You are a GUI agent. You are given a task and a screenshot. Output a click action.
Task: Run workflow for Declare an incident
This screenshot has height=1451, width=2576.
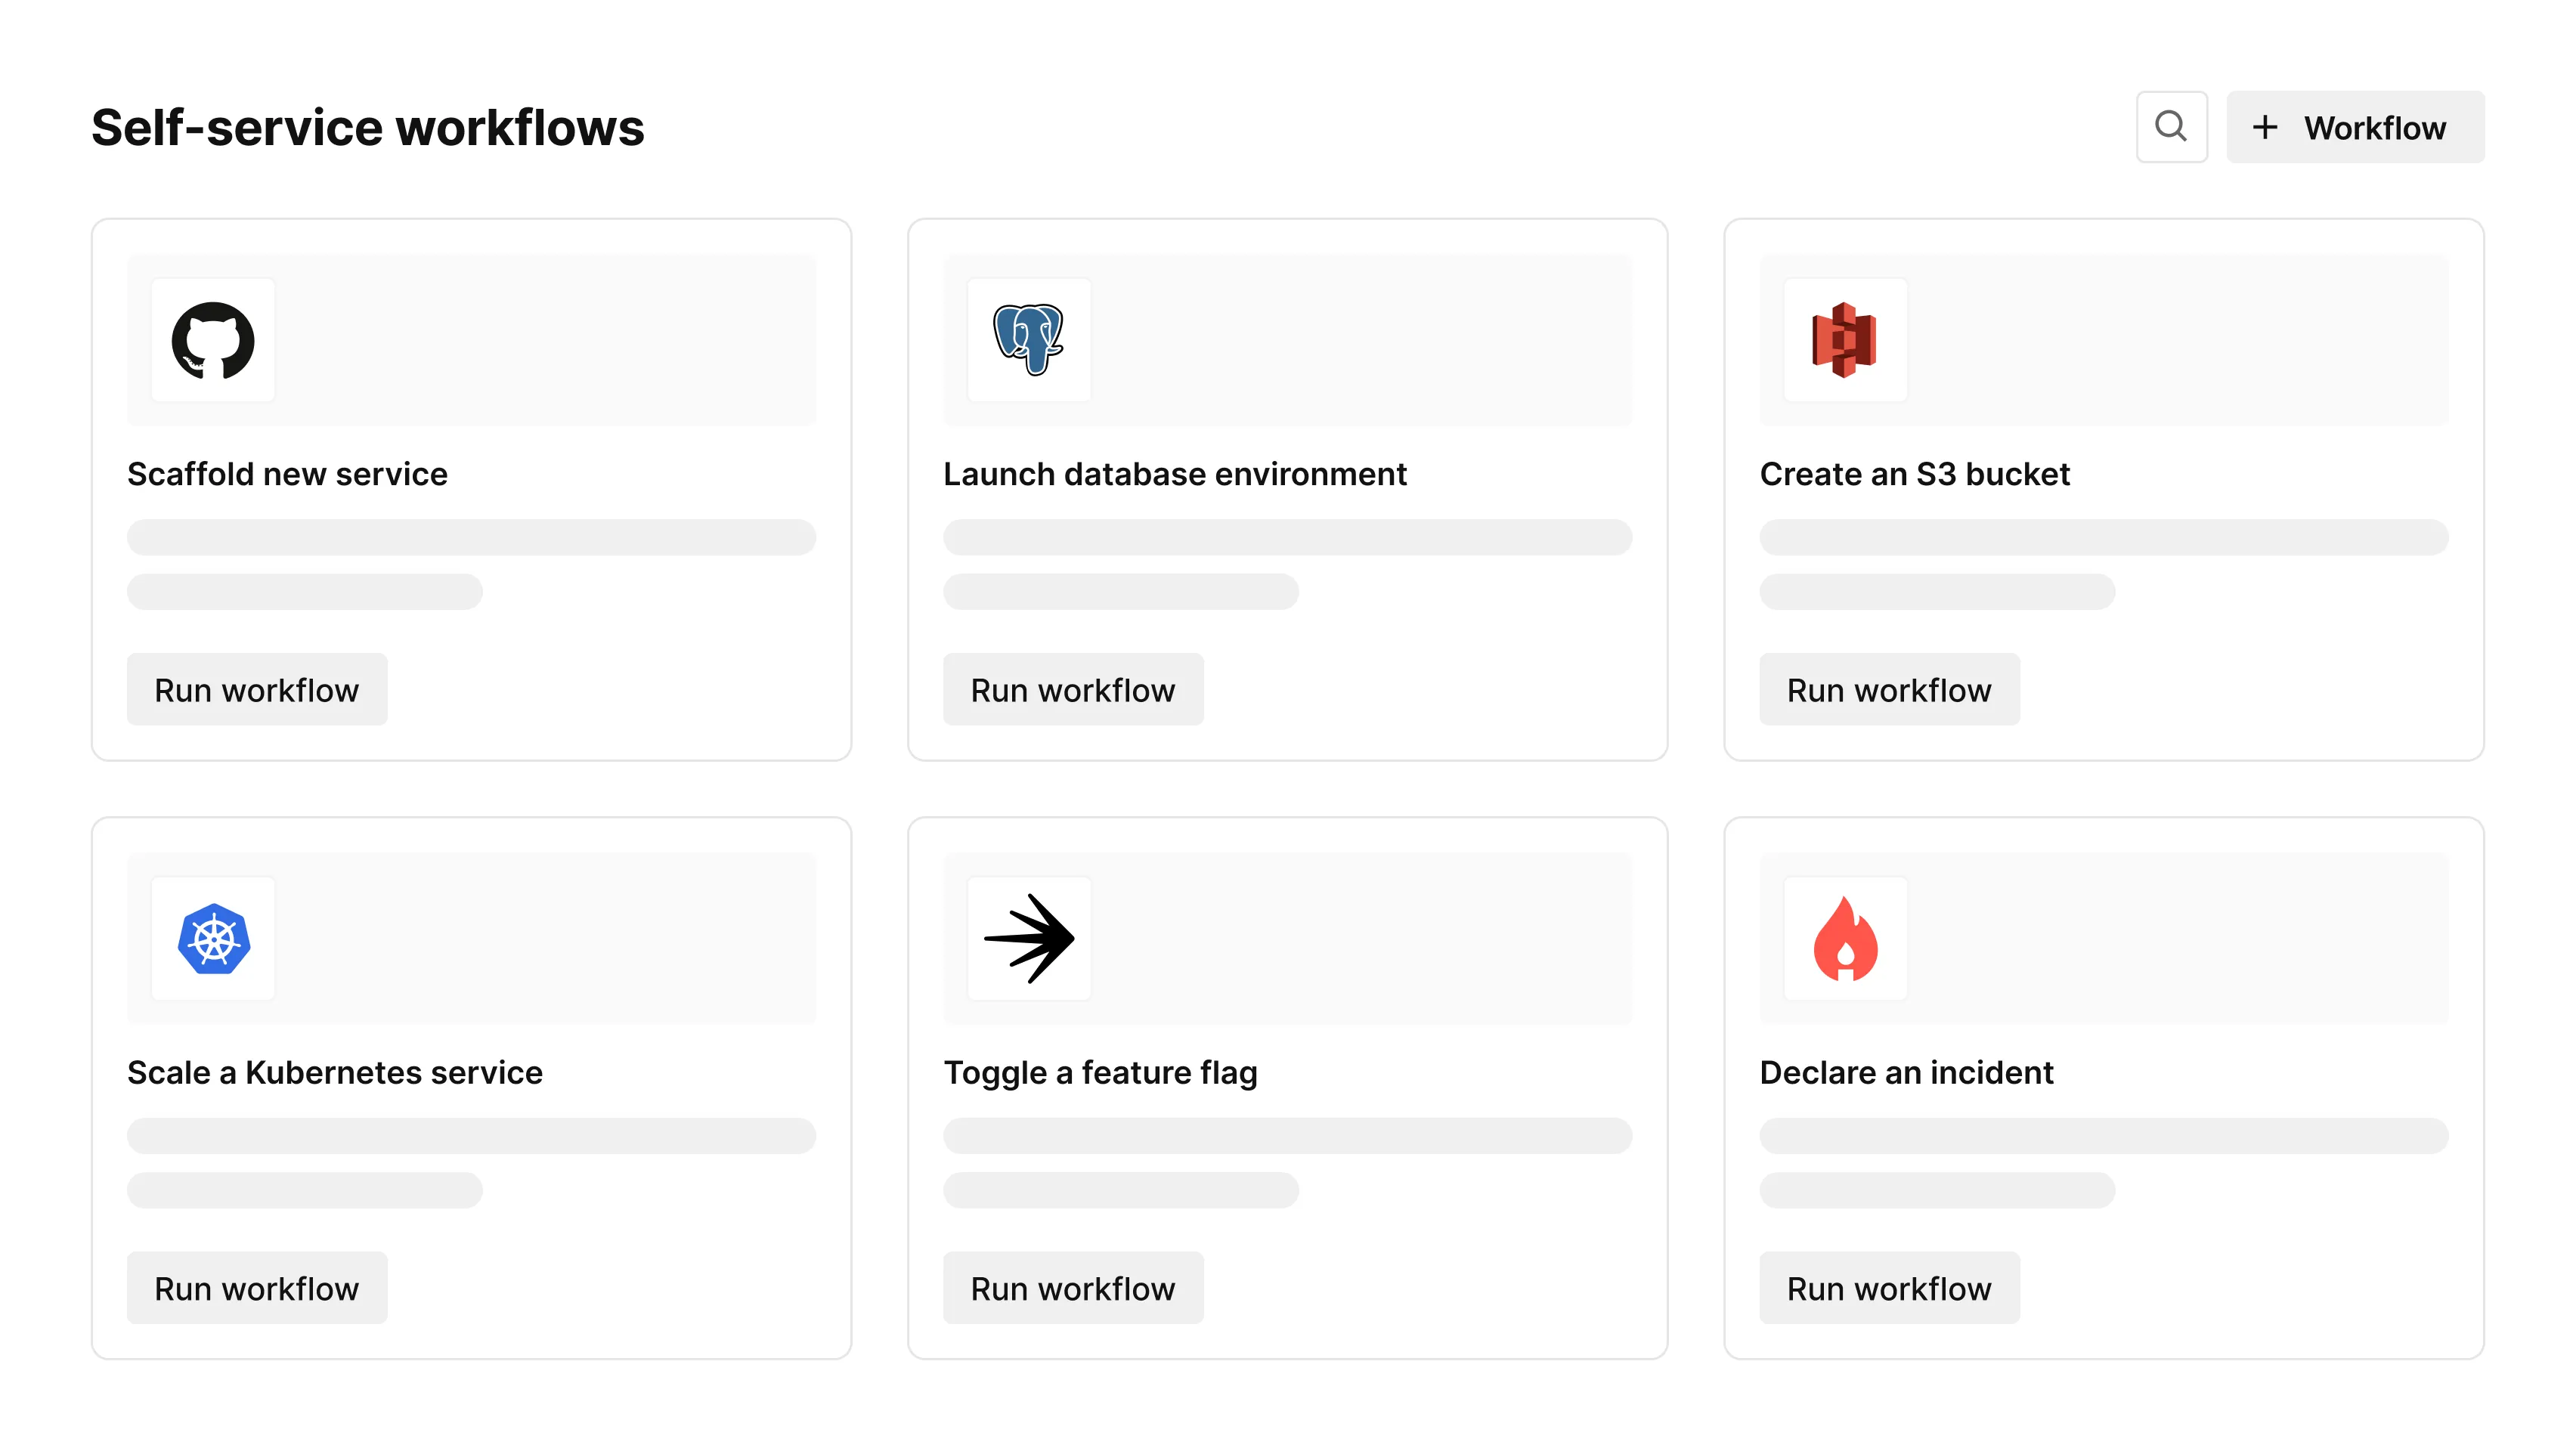1889,1288
